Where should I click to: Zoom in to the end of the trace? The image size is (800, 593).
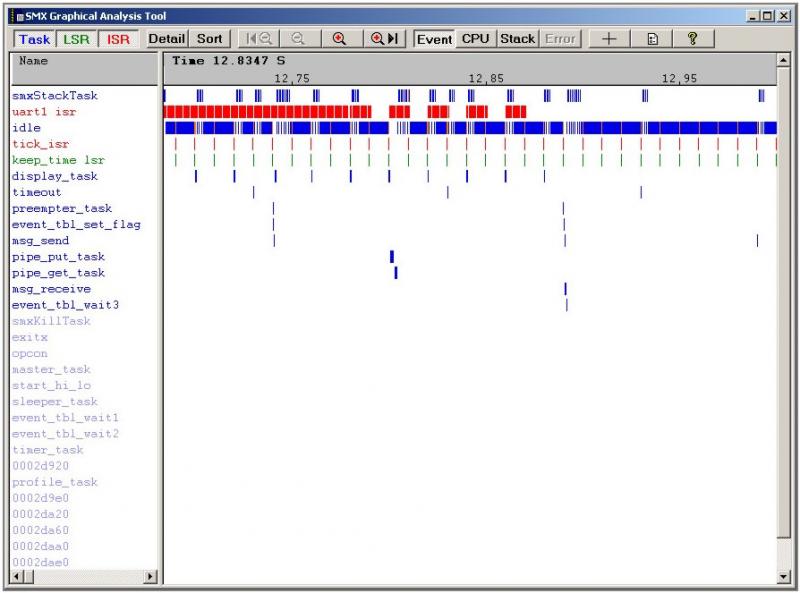[384, 39]
